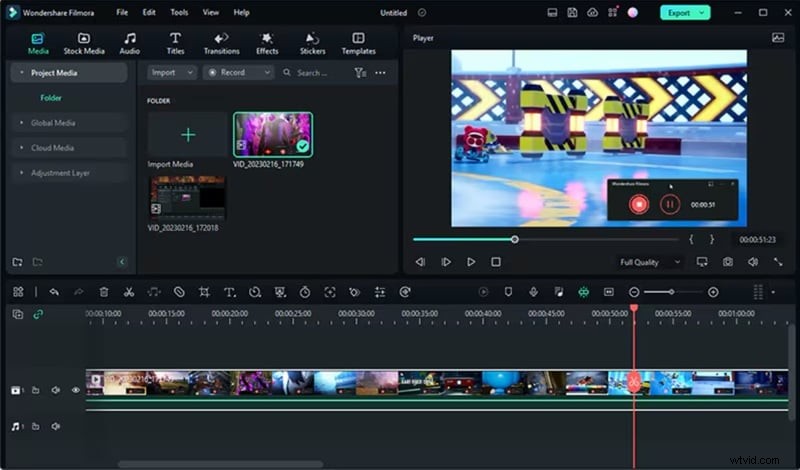The width and height of the screenshot is (800, 470).
Task: Open the Full Quality dropdown
Action: pyautogui.click(x=648, y=262)
